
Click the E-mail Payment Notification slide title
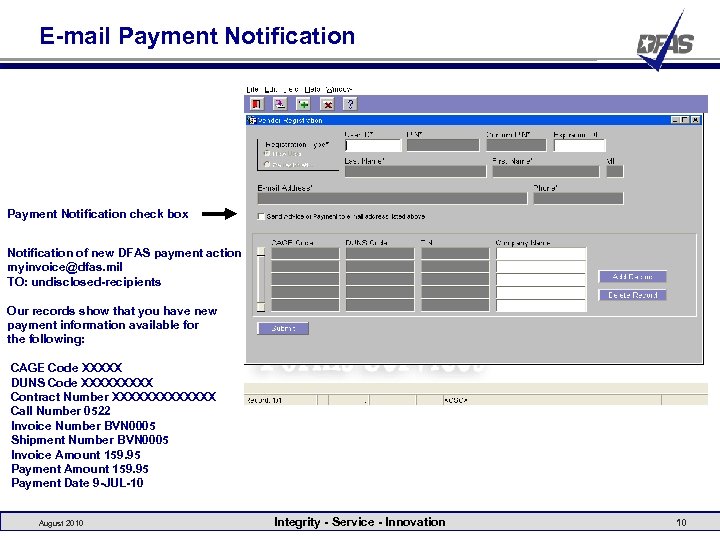pos(197,36)
